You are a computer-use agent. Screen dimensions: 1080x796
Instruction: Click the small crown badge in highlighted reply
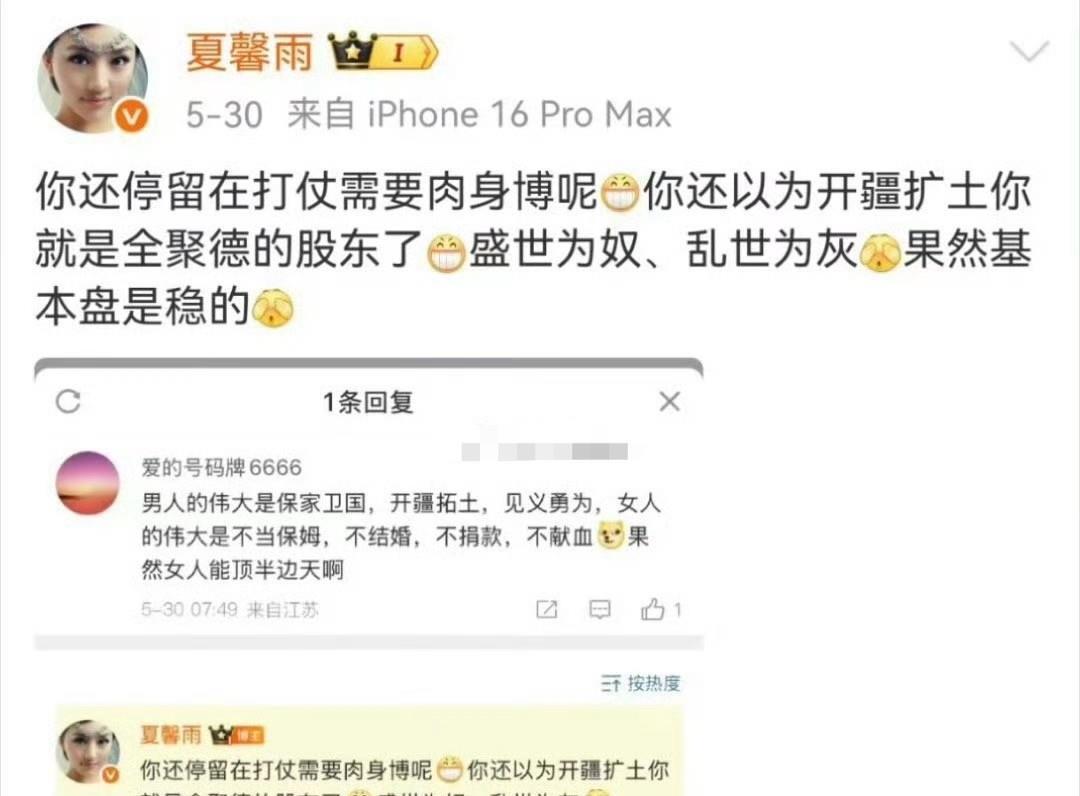coord(236,735)
